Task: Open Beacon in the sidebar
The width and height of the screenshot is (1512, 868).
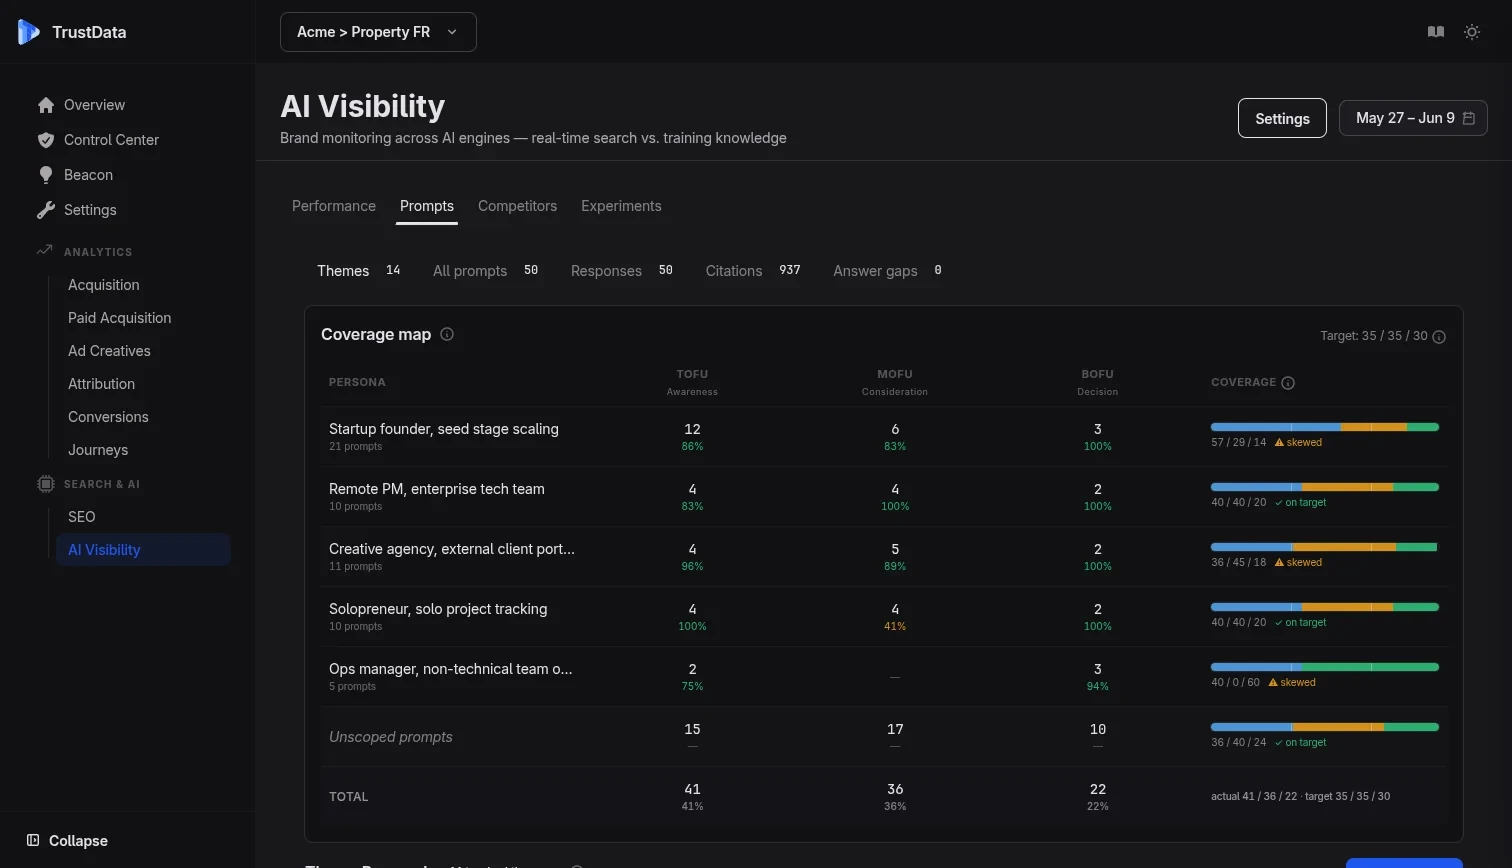Action: [88, 175]
